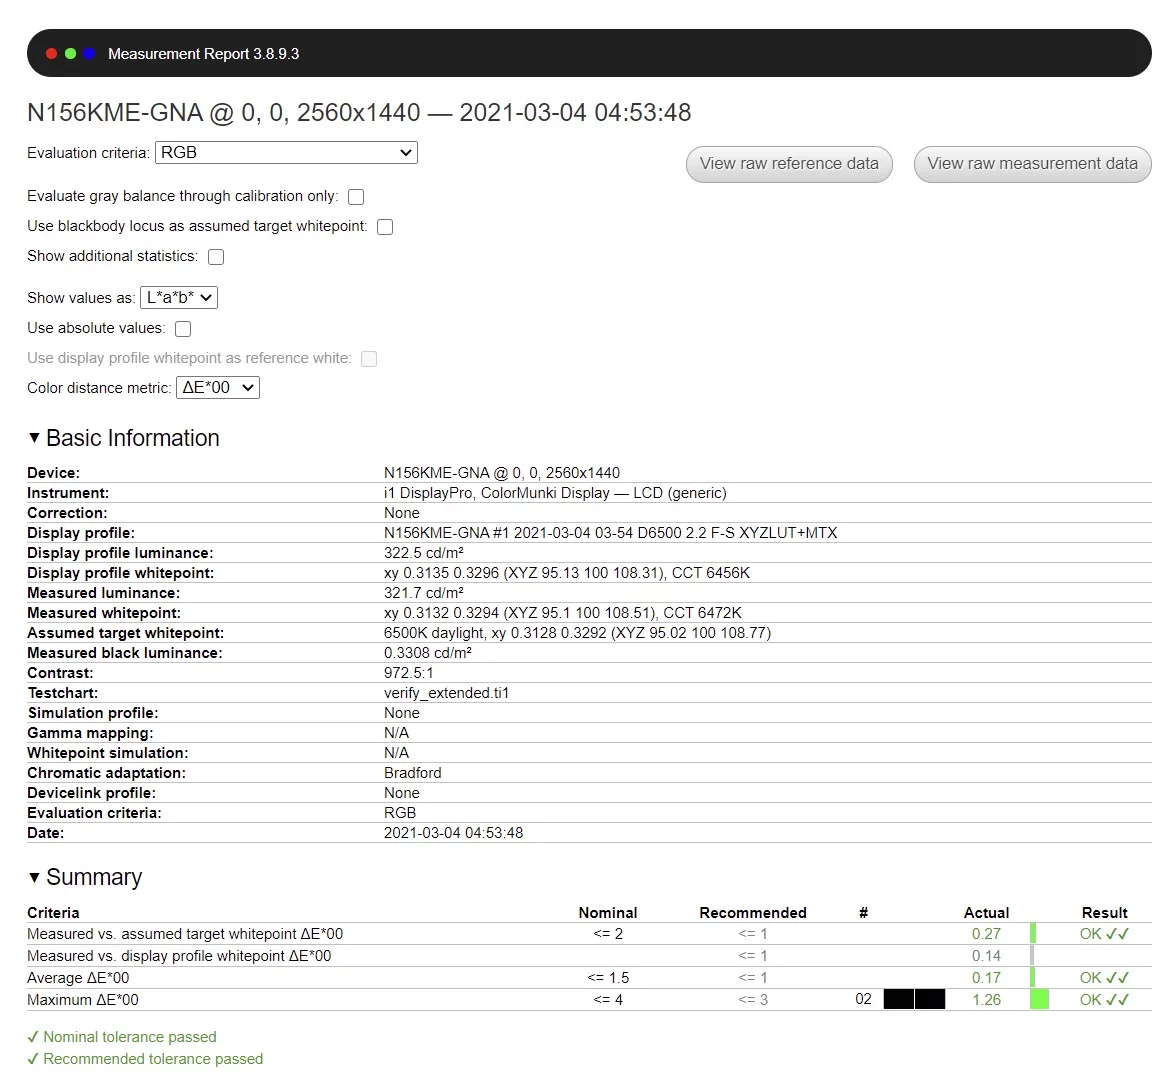Click the Measured whitepoint xy 0.3132 value
Image resolution: width=1170 pixels, height=1085 pixels.
pyautogui.click(x=563, y=613)
